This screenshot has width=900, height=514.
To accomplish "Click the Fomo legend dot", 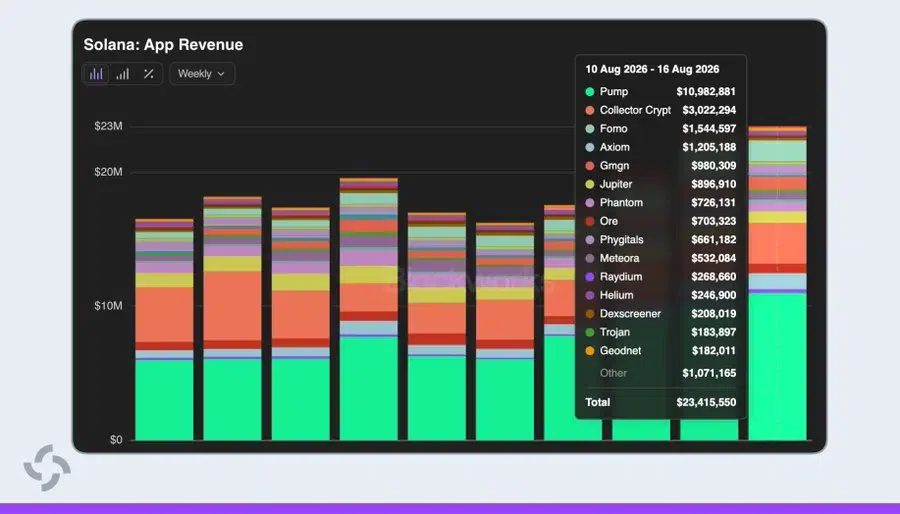I will [589, 128].
